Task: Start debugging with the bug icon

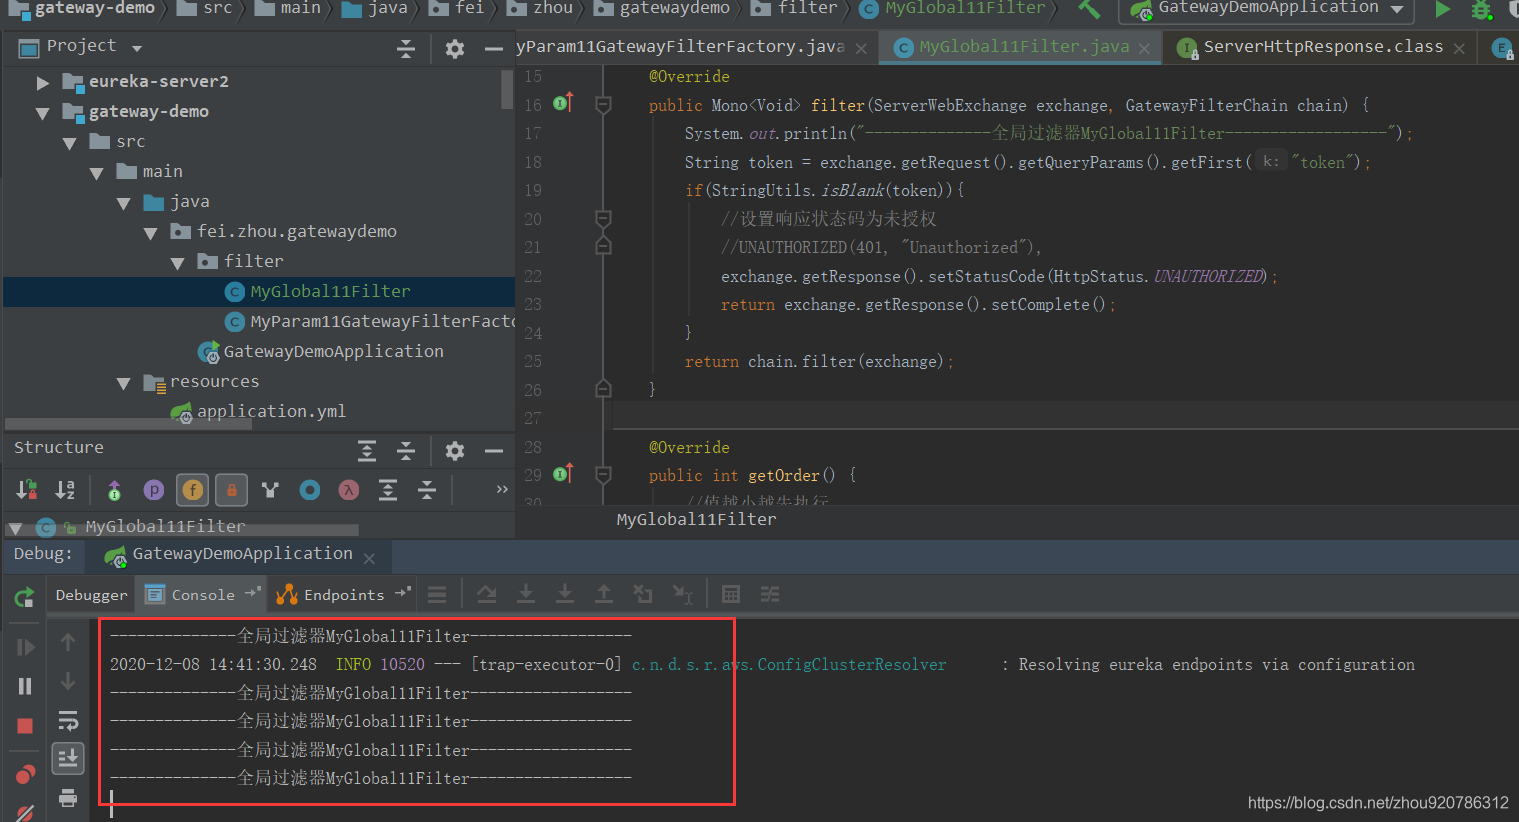Action: [x=1481, y=10]
